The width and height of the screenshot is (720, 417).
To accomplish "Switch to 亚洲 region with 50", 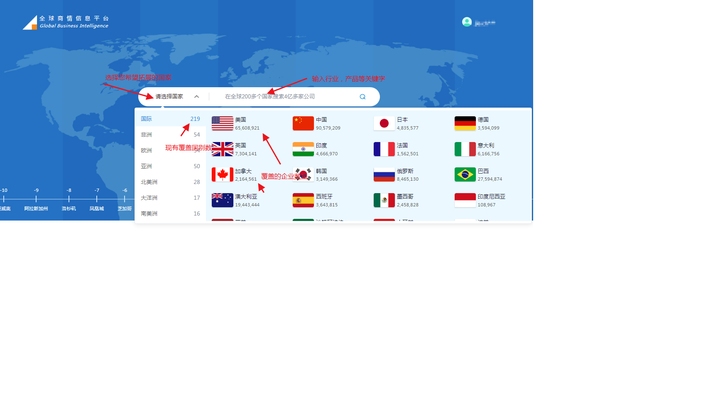I will tap(170, 166).
